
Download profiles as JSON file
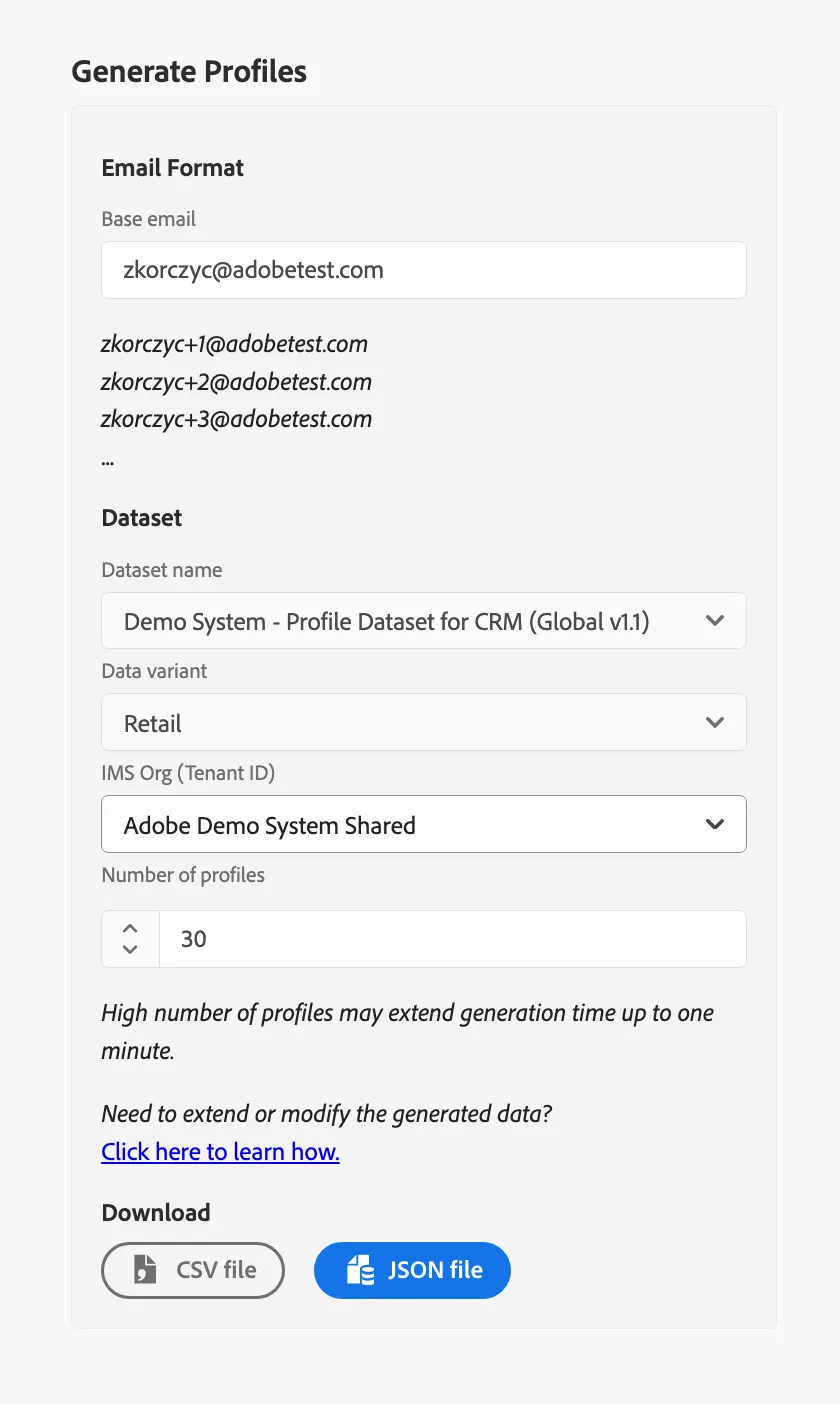(x=412, y=1270)
